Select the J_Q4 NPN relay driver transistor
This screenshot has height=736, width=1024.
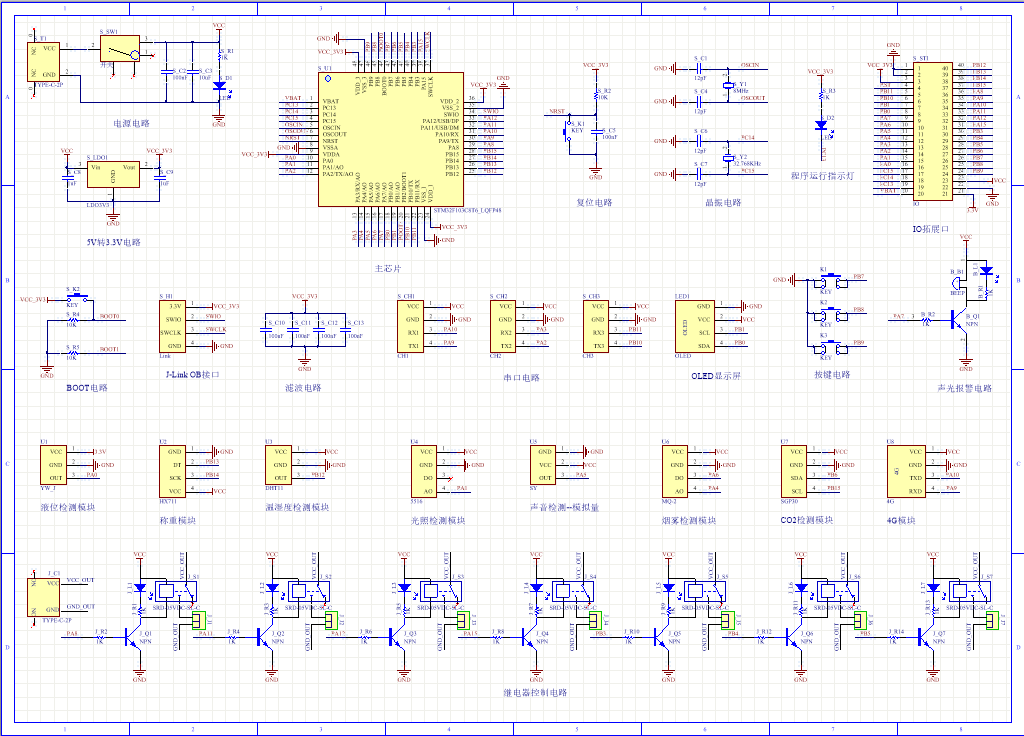(x=530, y=637)
